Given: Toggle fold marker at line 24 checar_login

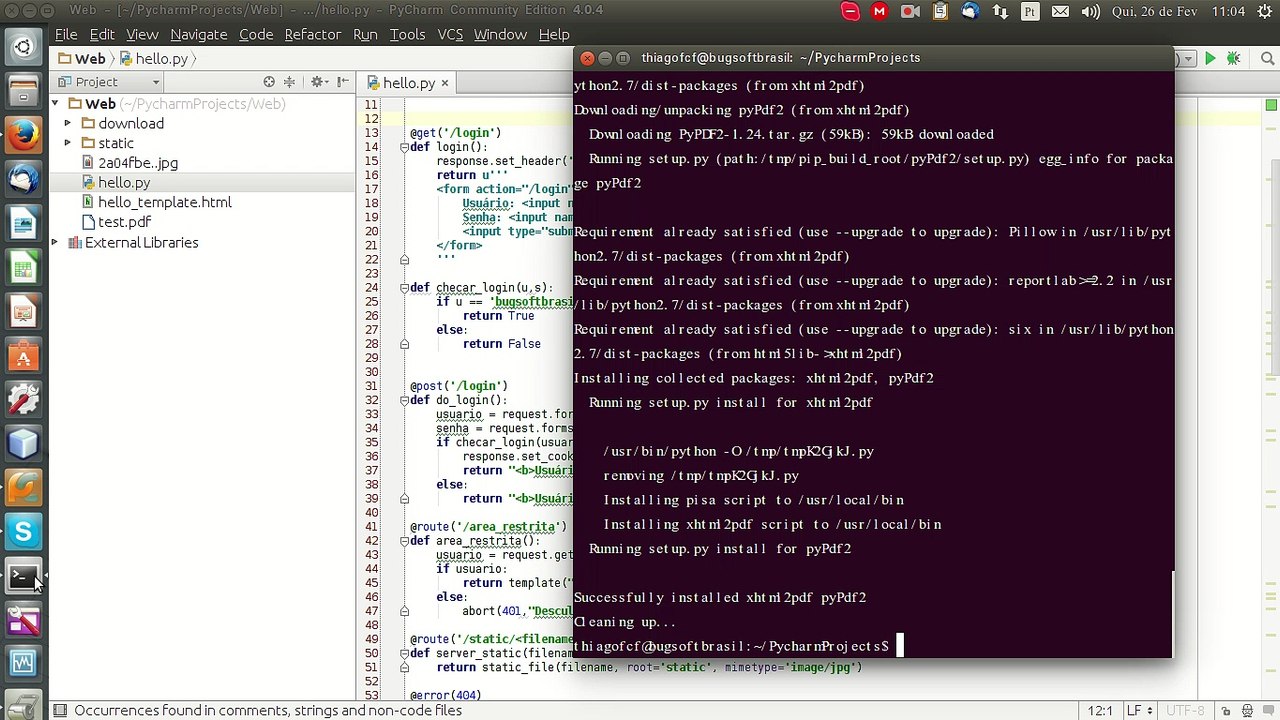Looking at the screenshot, I should tap(404, 288).
